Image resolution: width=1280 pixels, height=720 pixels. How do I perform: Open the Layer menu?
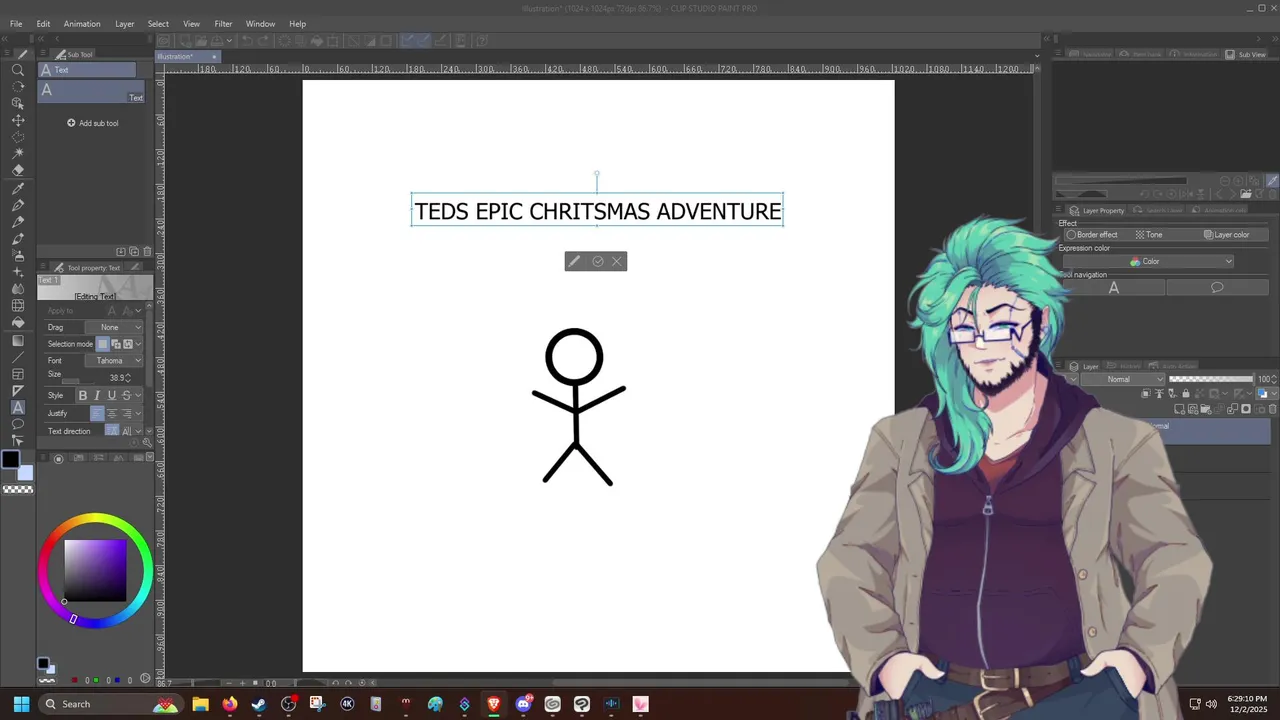coord(125,24)
